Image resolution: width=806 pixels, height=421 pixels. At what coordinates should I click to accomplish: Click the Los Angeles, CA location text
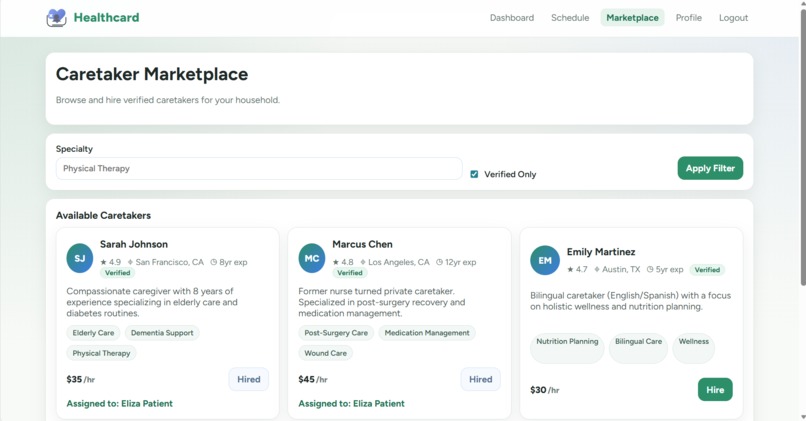(398, 262)
